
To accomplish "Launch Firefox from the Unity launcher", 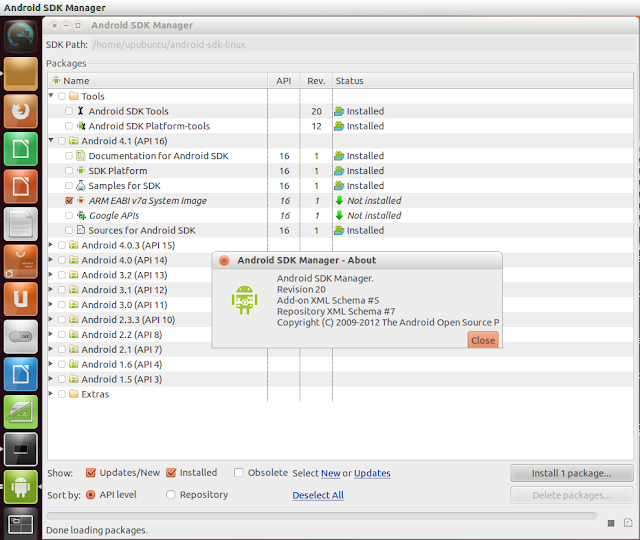I will [20, 111].
